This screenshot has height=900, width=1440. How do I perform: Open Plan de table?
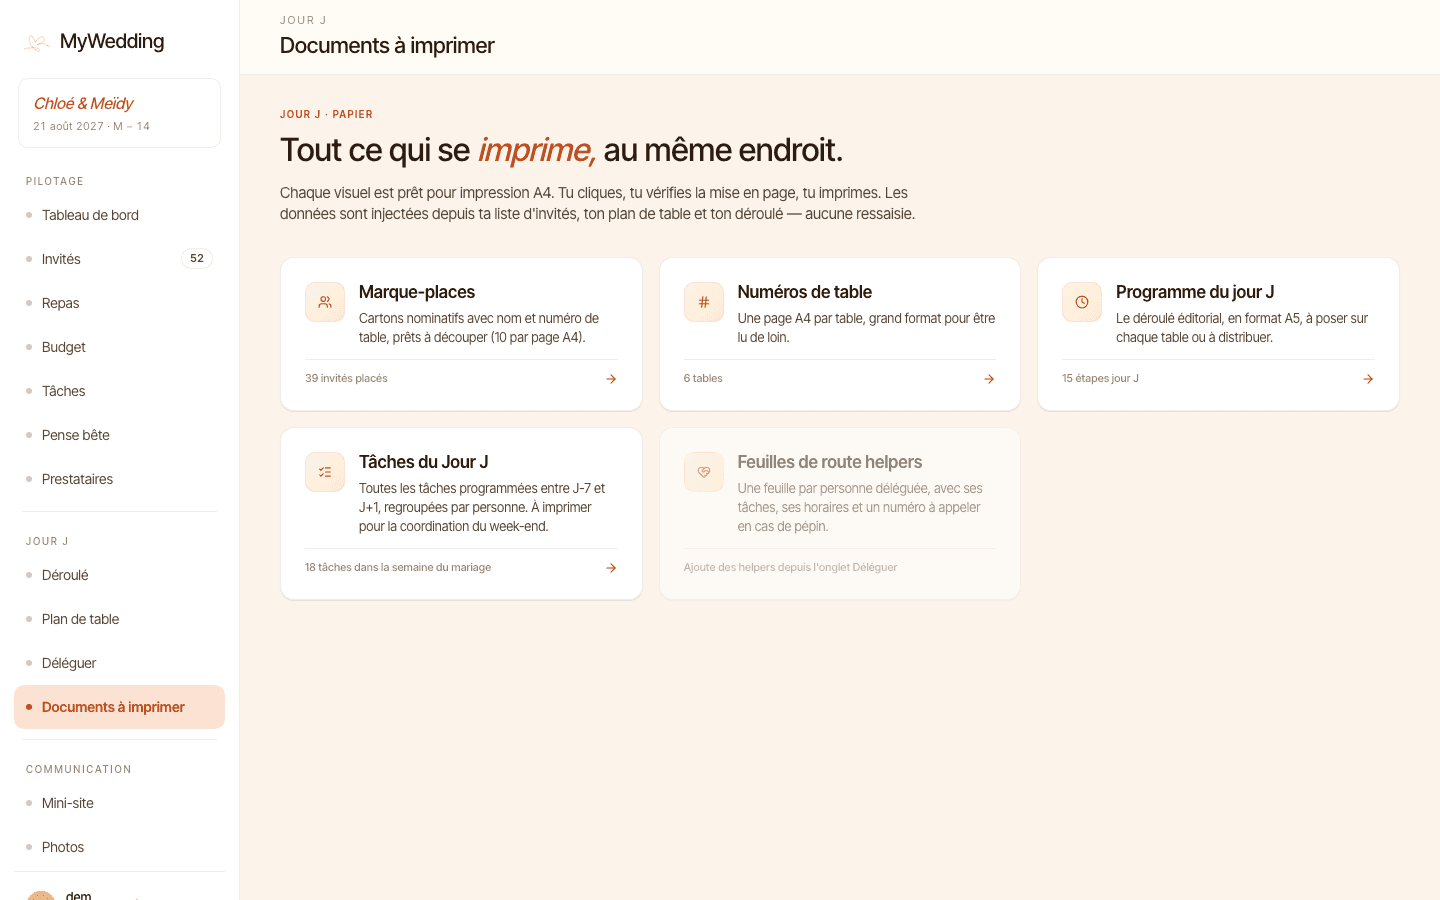point(119,619)
